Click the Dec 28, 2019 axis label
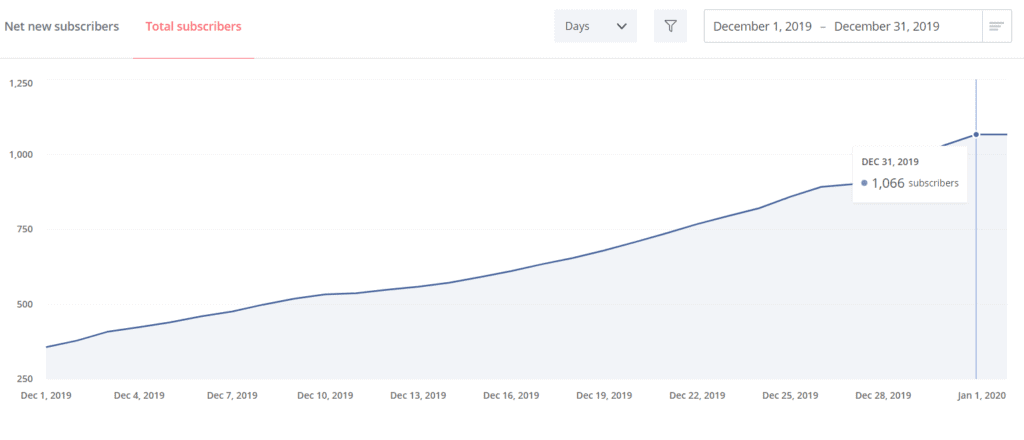Image resolution: width=1024 pixels, height=440 pixels. (x=883, y=396)
